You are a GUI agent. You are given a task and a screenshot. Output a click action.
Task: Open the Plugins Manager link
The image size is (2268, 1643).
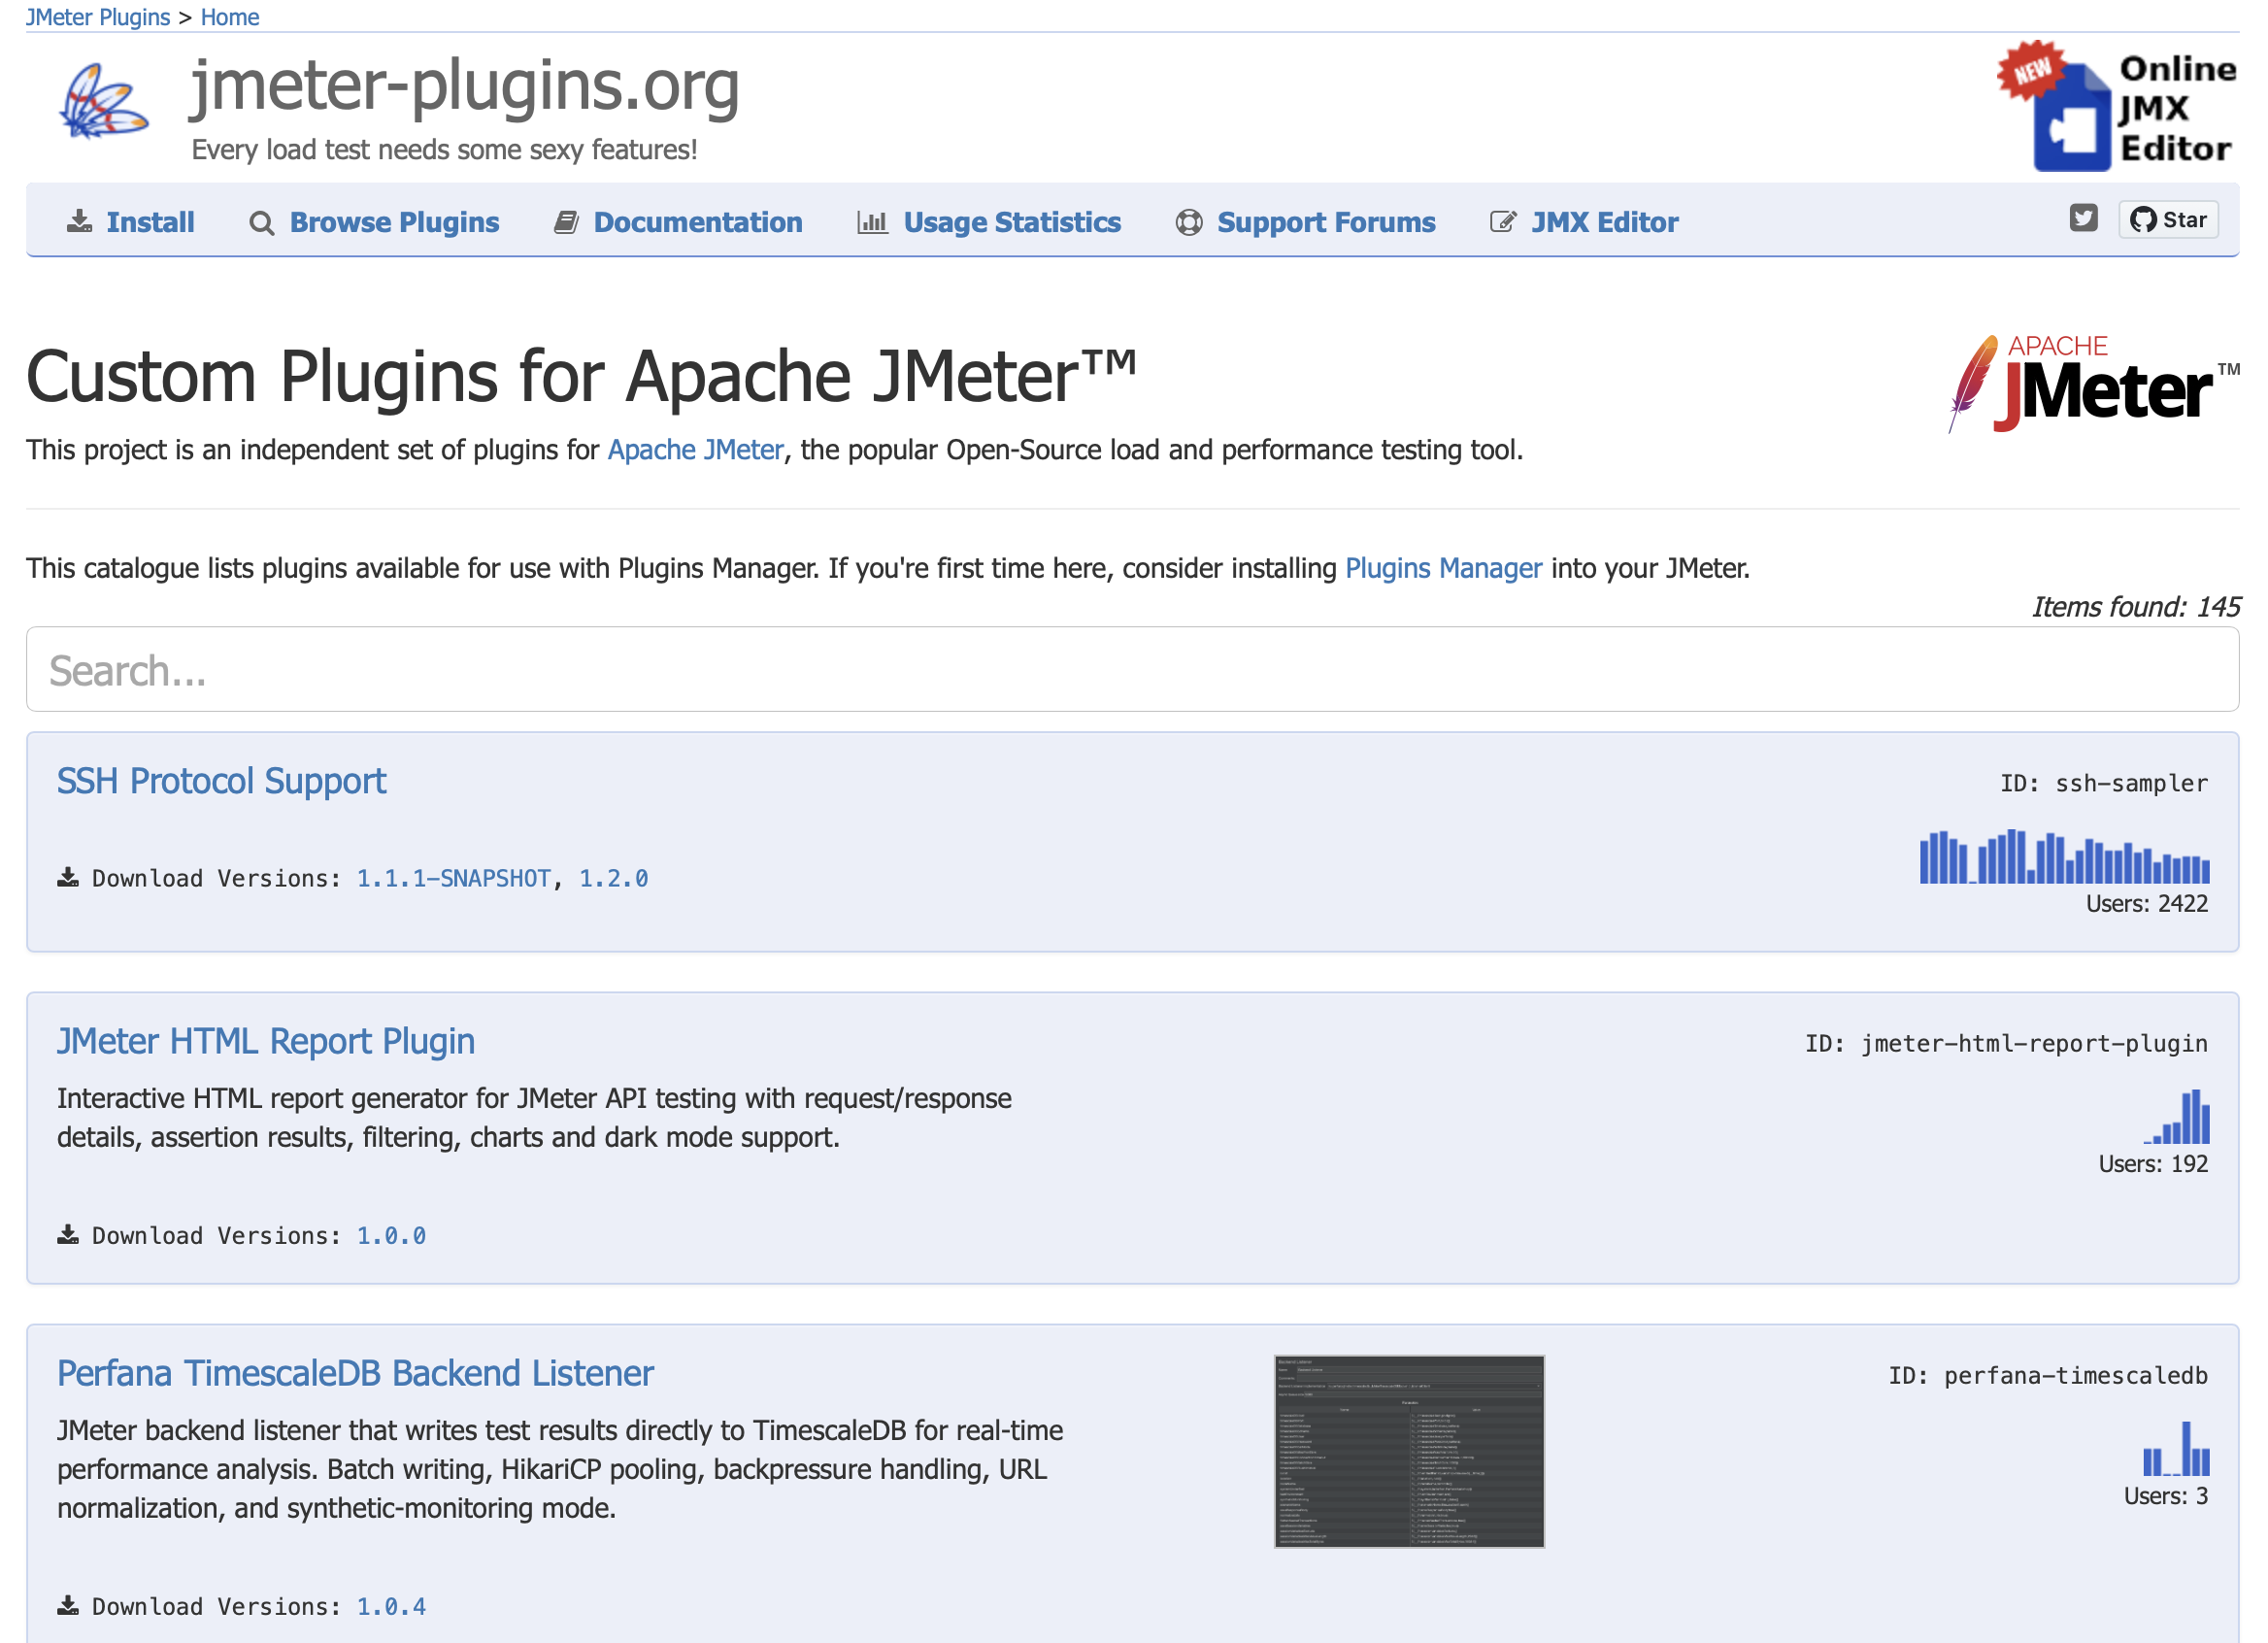point(1443,568)
